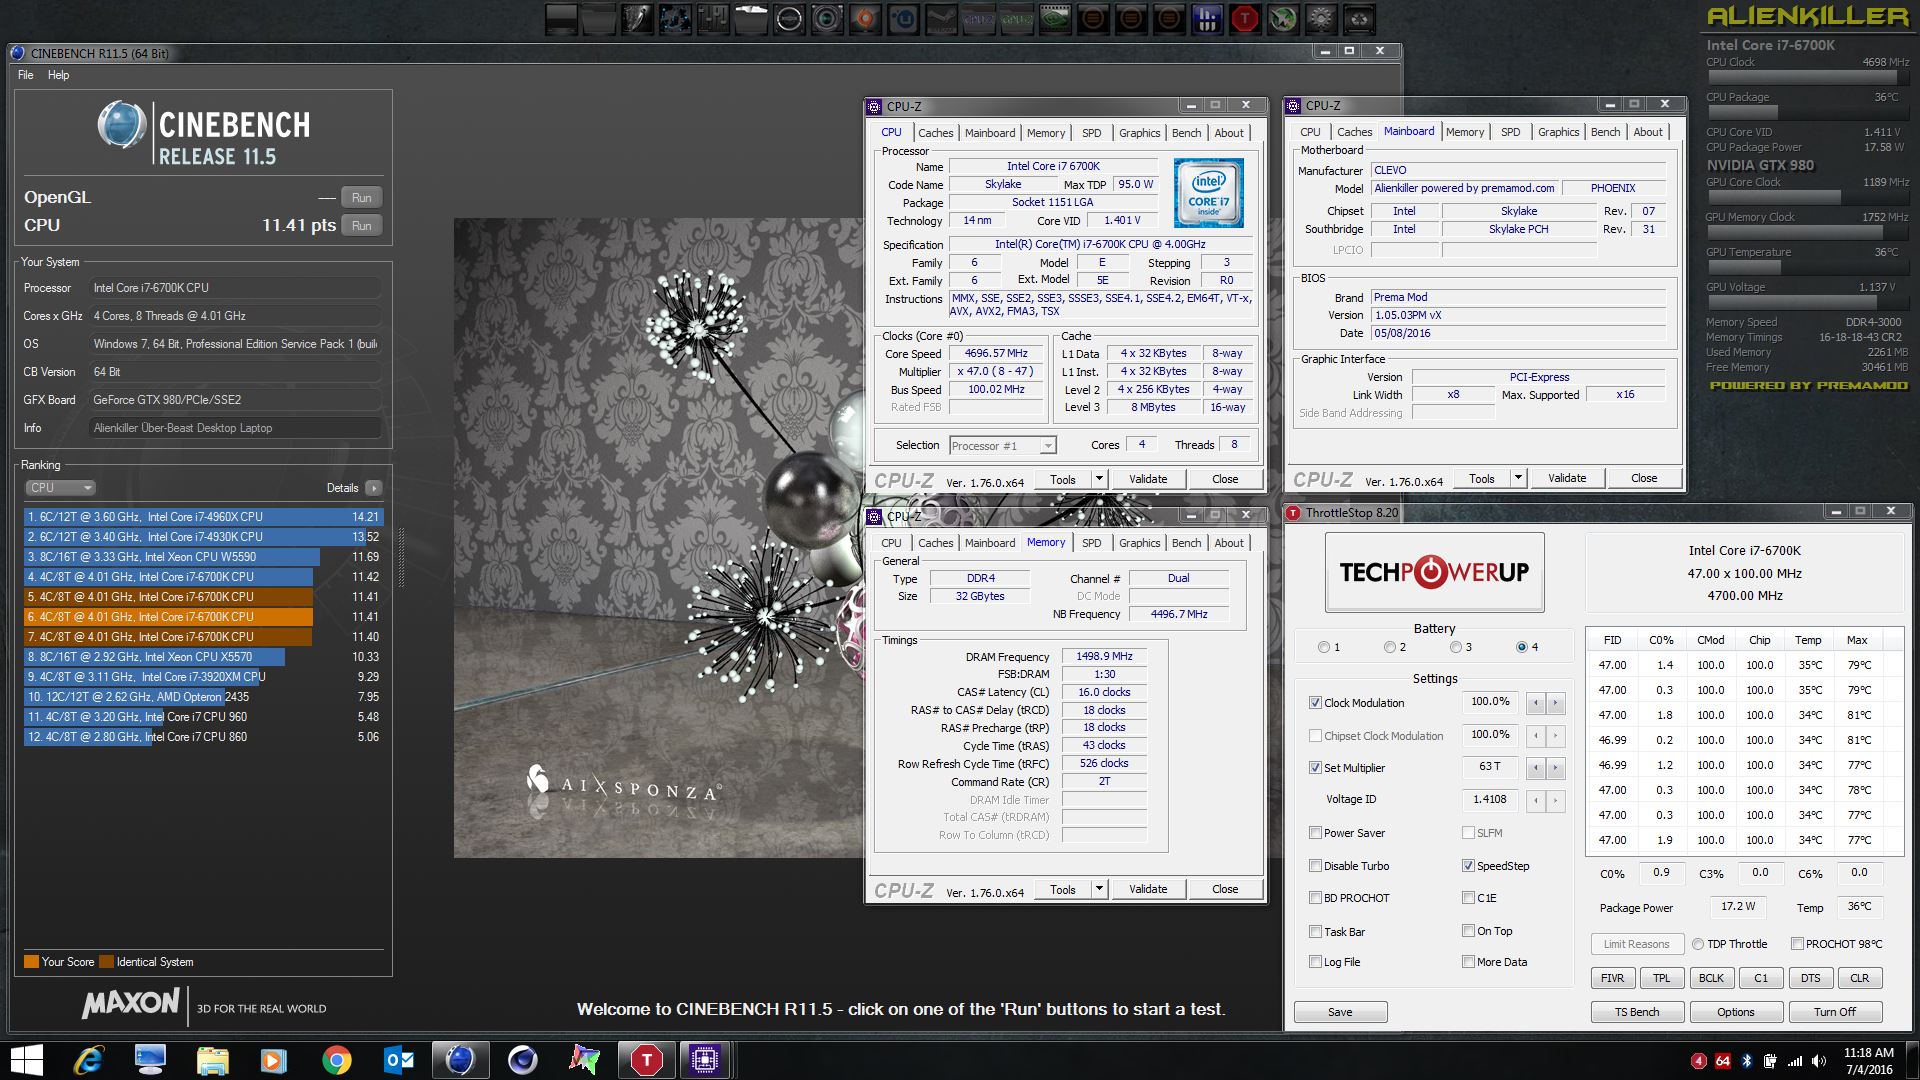Open the Uplay icon in top dock
Image resolution: width=1920 pixels, height=1080 pixels.
[904, 18]
